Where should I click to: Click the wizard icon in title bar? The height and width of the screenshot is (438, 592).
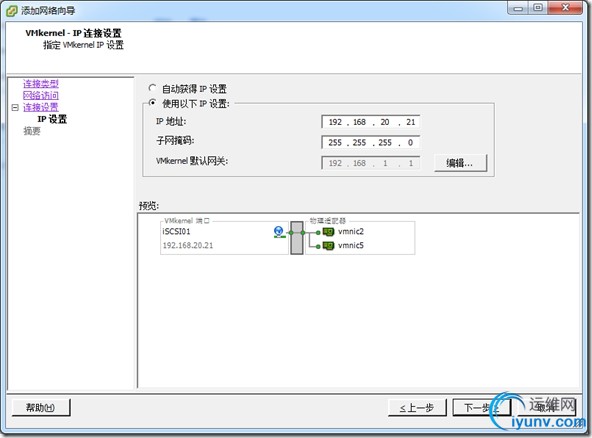click(x=12, y=11)
